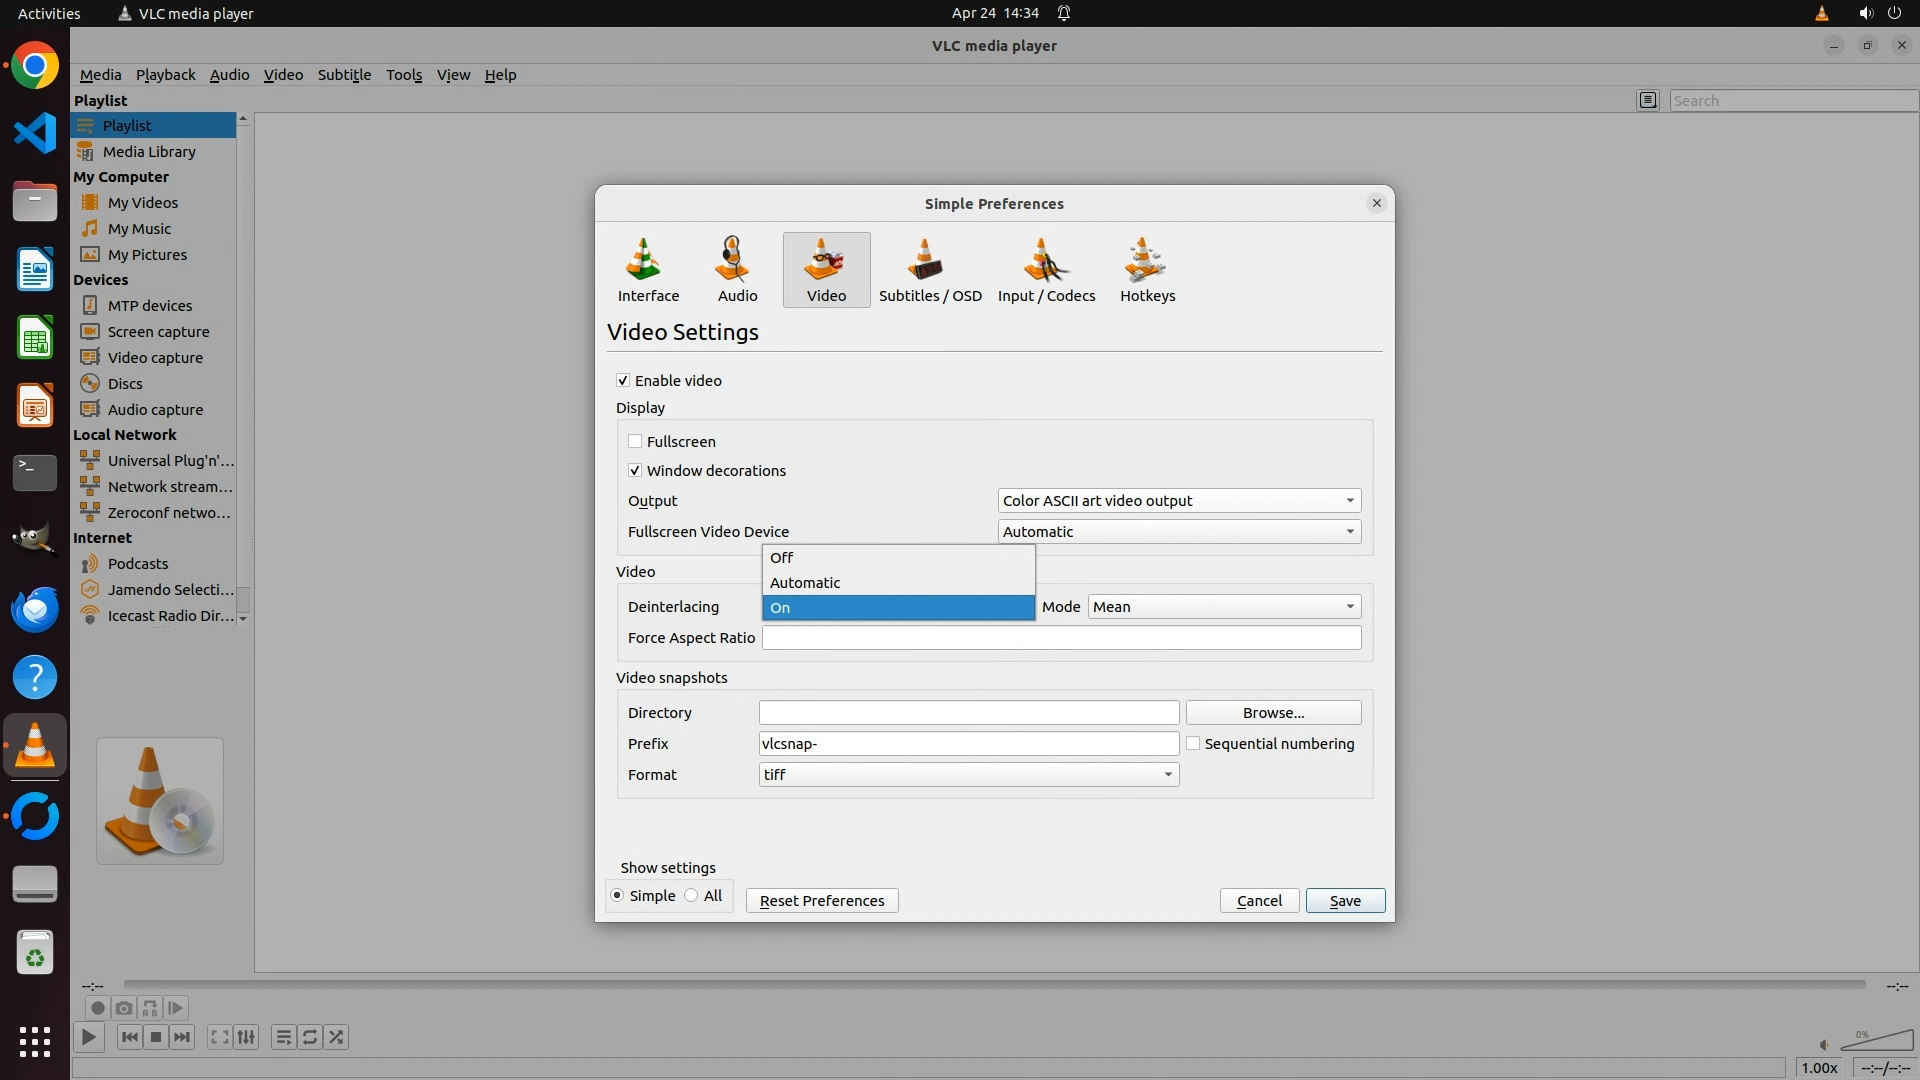Open the Tools menu
This screenshot has width=1920, height=1080.
coord(404,75)
